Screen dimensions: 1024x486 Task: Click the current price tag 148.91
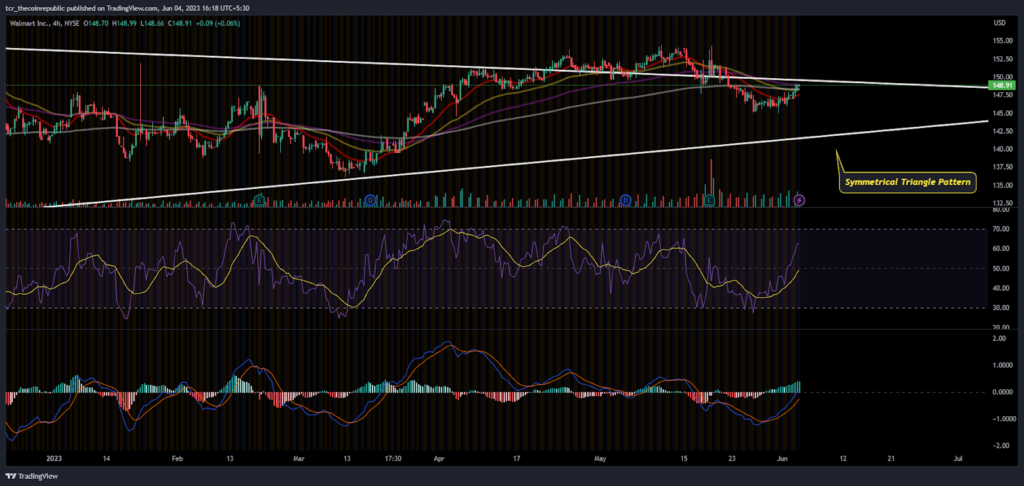pos(1001,86)
